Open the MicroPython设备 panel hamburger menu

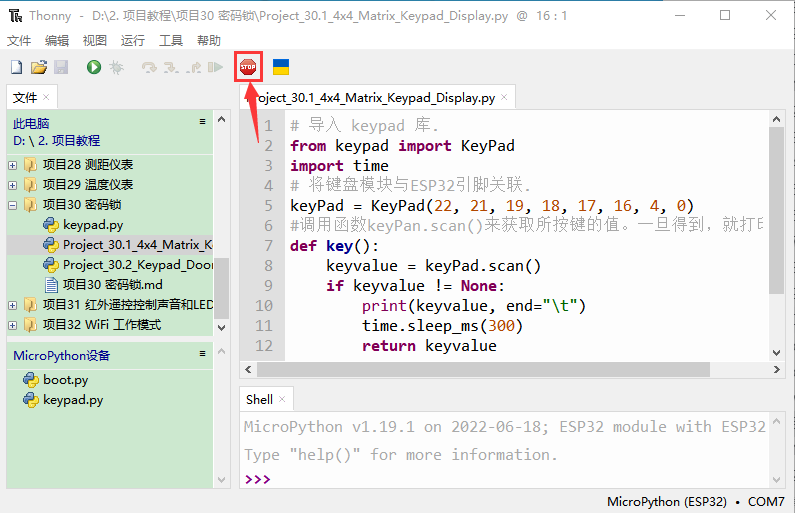click(x=202, y=354)
